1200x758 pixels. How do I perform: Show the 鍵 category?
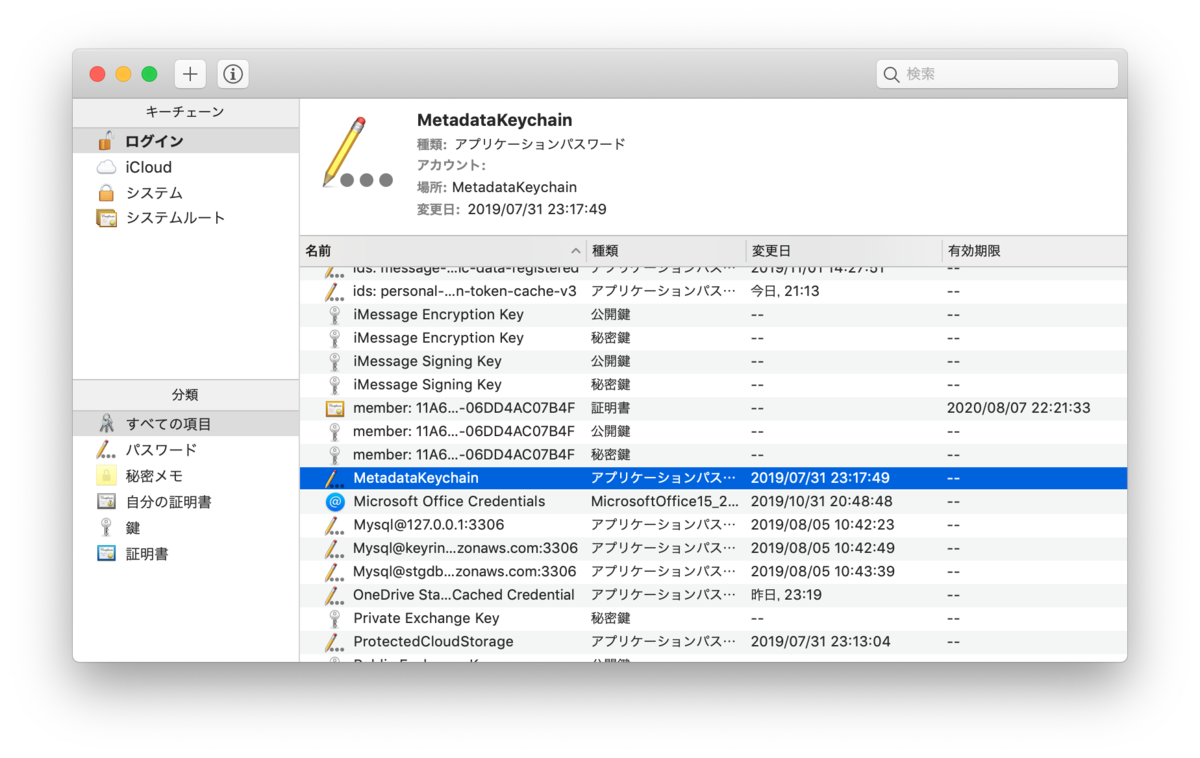[x=186, y=527]
